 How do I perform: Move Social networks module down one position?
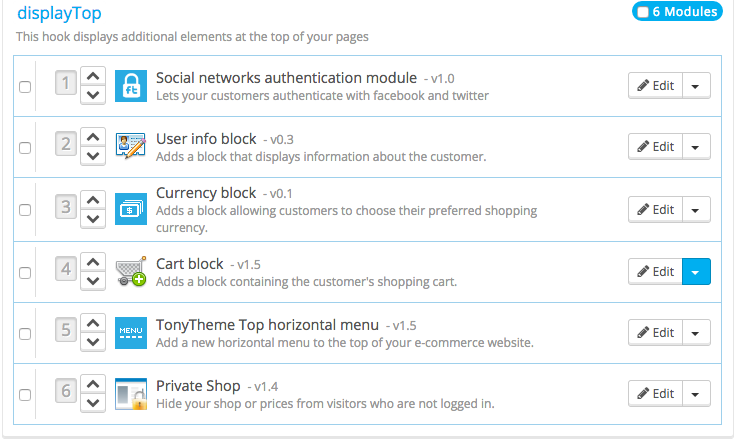click(93, 95)
